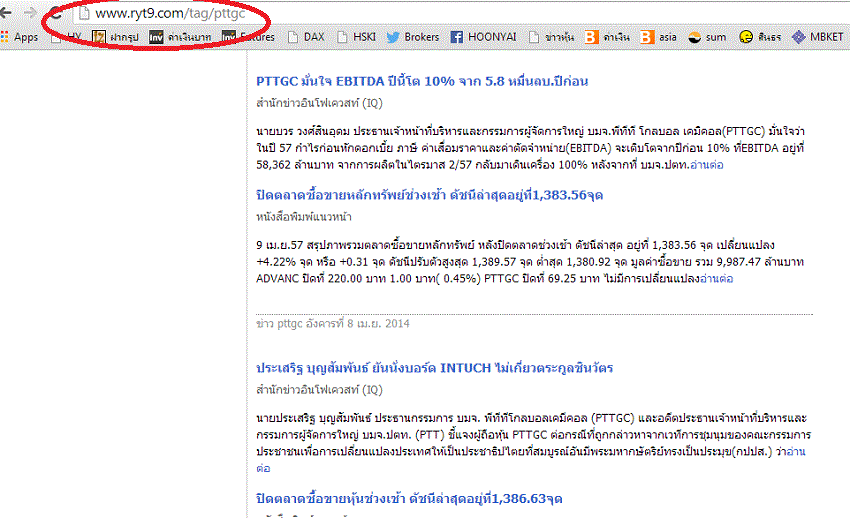Click source label หนังสือพิมพ์แนวหน้า
Image resolution: width=850 pixels, height=518 pixels.
point(304,217)
